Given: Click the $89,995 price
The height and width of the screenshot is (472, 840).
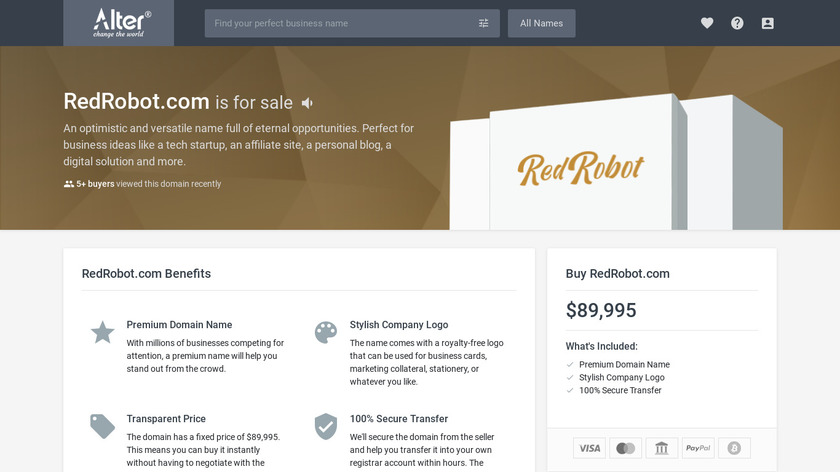Looking at the screenshot, I should point(601,310).
